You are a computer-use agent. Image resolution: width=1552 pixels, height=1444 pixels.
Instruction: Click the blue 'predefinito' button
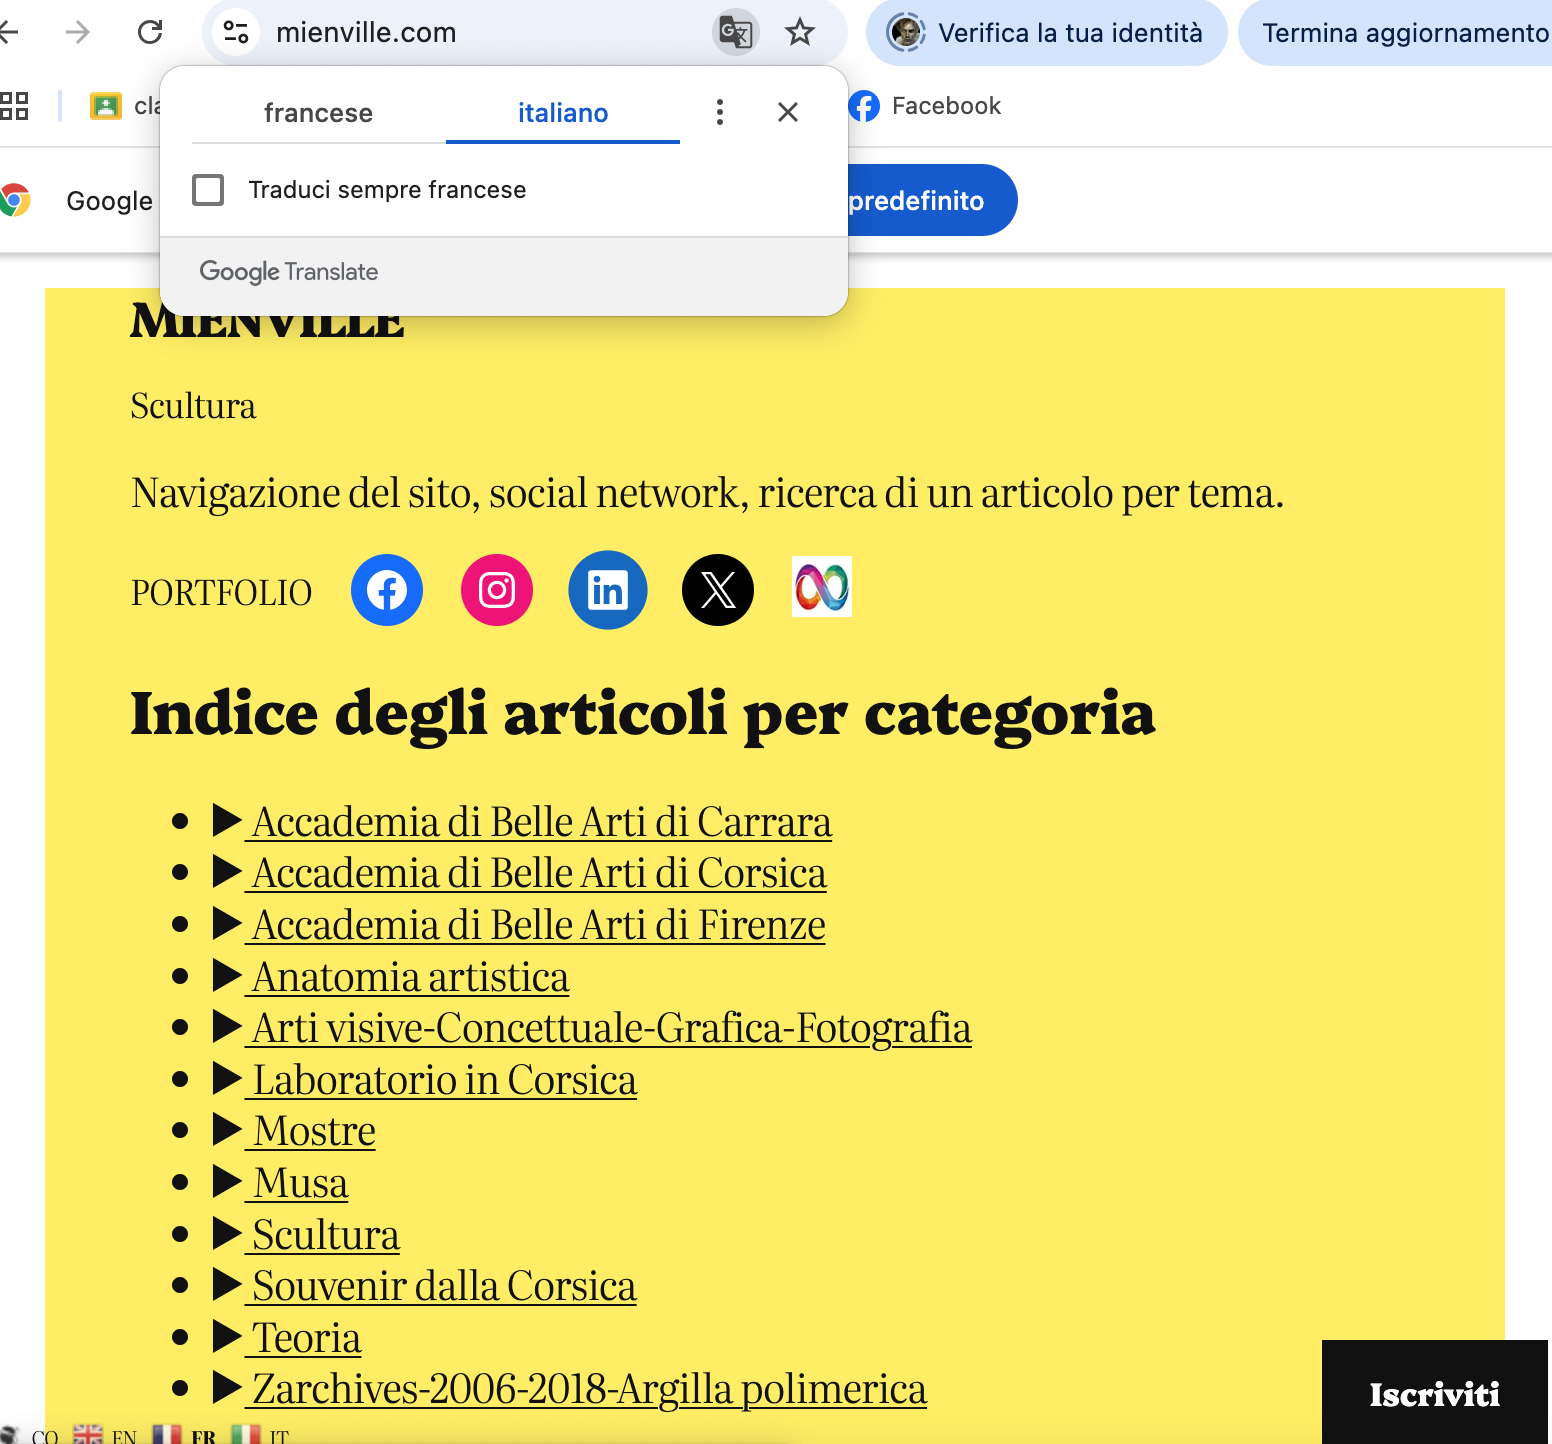(x=932, y=200)
